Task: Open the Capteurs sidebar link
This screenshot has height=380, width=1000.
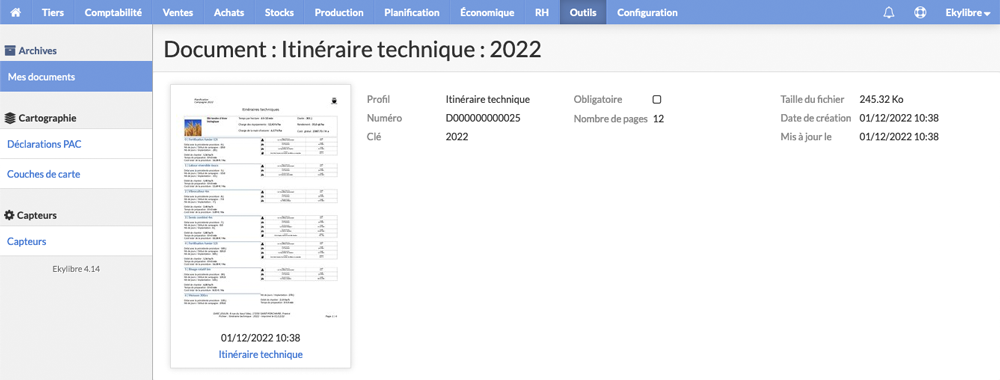Action: (26, 242)
